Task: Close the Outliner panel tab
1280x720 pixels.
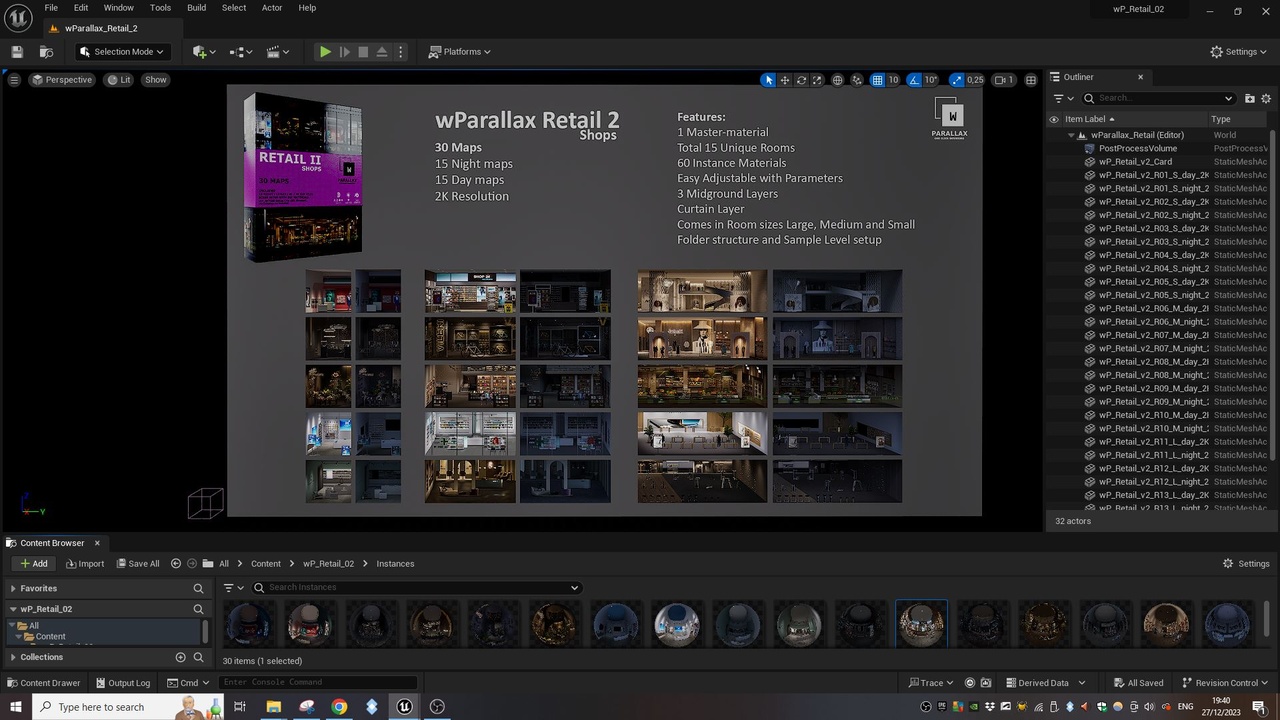Action: point(1140,77)
